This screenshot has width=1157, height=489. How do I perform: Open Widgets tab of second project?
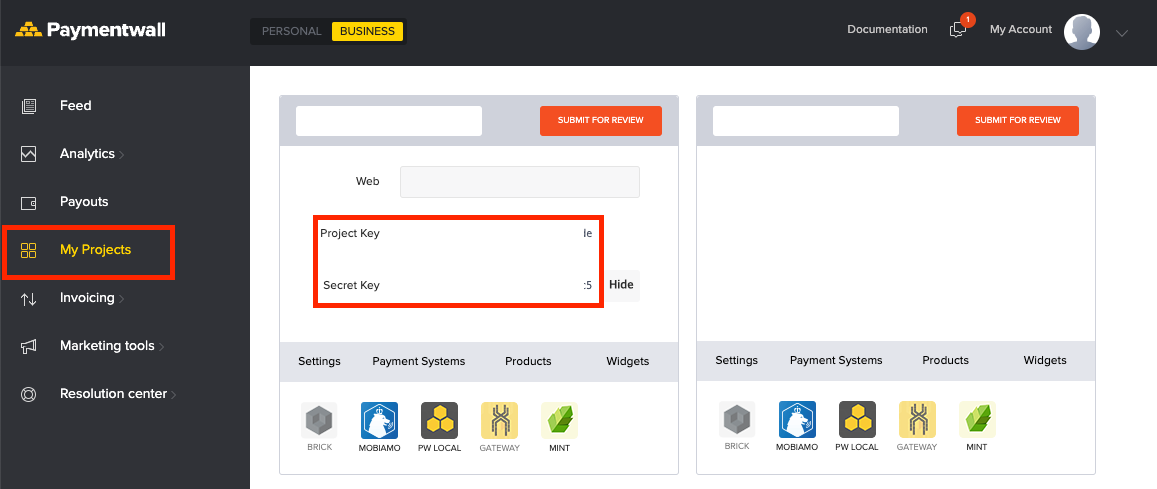click(x=1045, y=361)
